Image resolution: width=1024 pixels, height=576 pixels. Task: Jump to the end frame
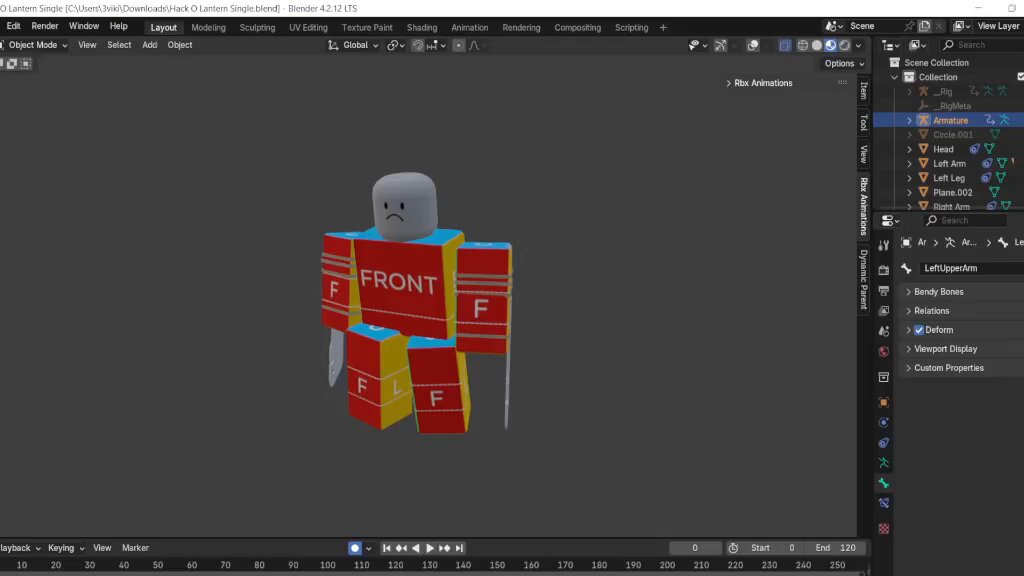click(459, 548)
